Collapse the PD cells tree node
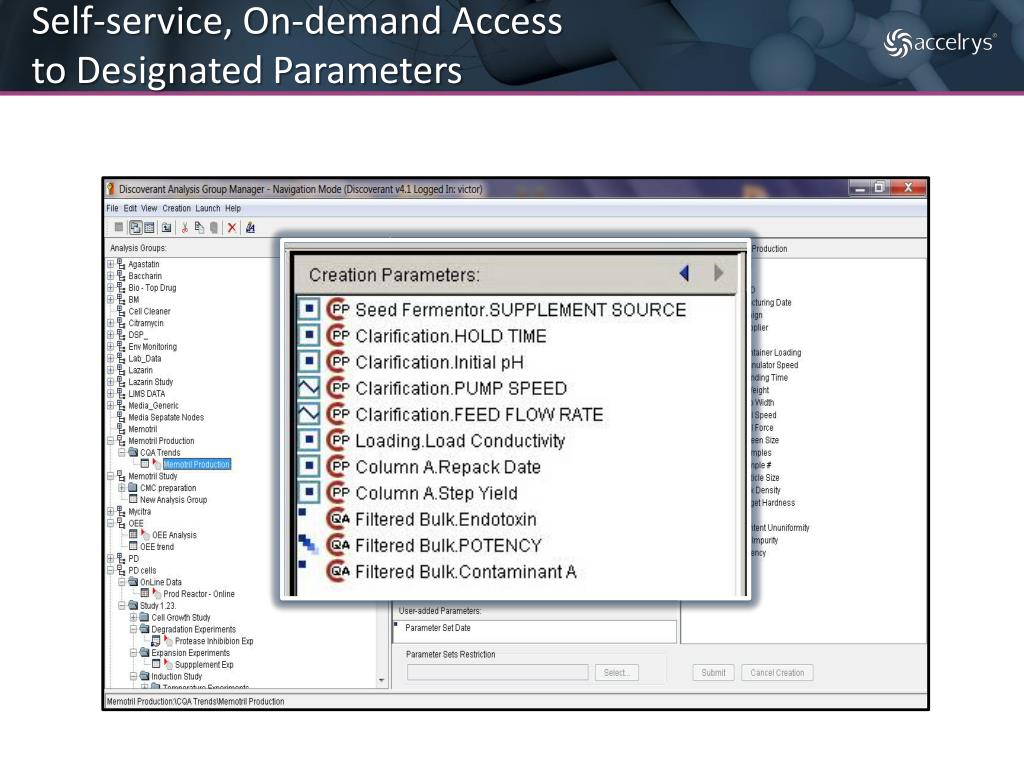This screenshot has height=768, width=1024. 111,570
